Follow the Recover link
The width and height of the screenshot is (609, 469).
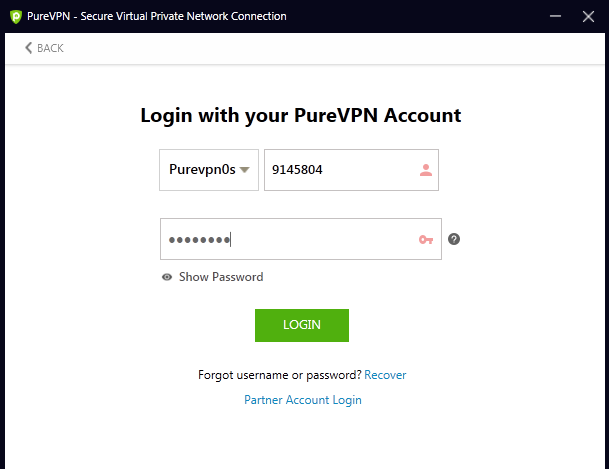tap(385, 375)
